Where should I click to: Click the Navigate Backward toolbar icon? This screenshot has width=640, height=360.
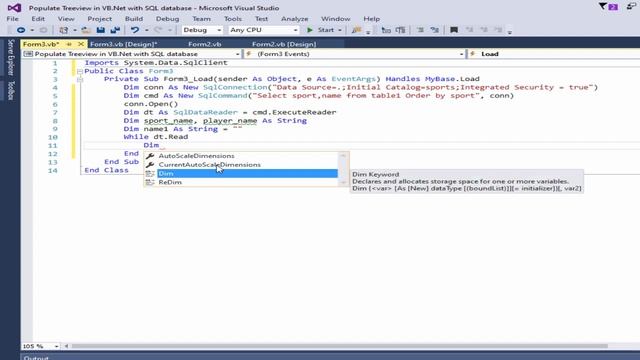pos(20,30)
